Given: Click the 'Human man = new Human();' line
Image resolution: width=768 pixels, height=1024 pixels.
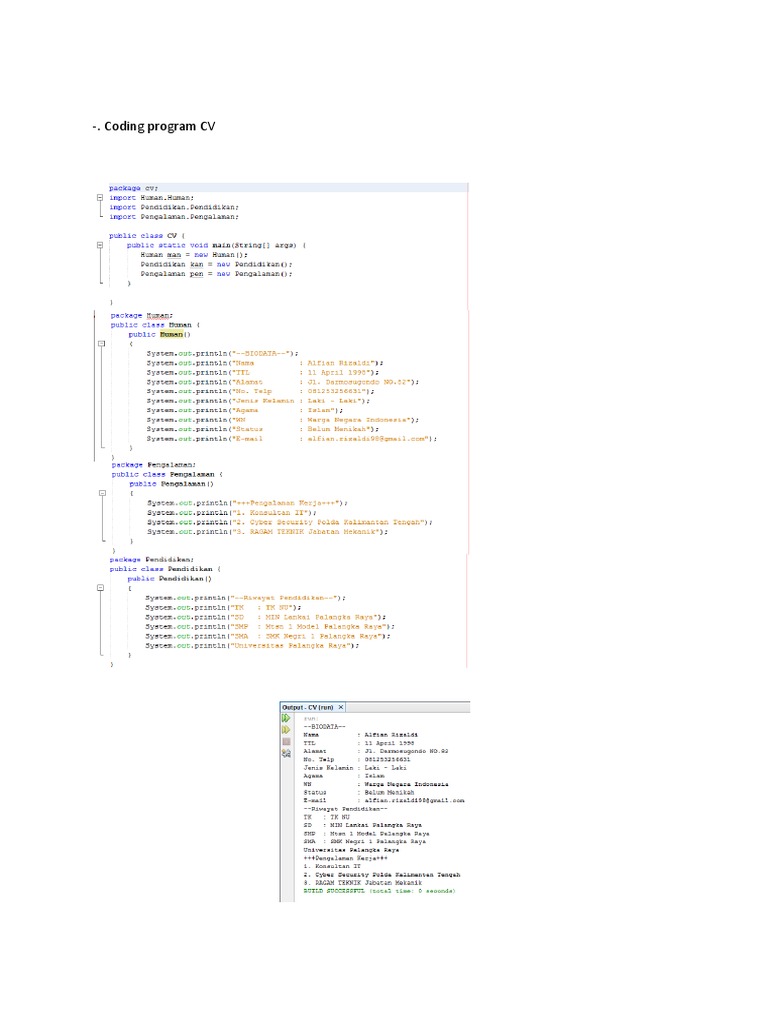Looking at the screenshot, I should tap(194, 255).
